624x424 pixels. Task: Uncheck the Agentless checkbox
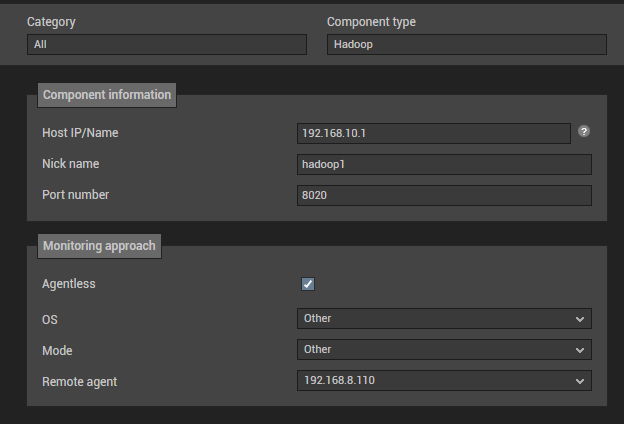(x=308, y=284)
